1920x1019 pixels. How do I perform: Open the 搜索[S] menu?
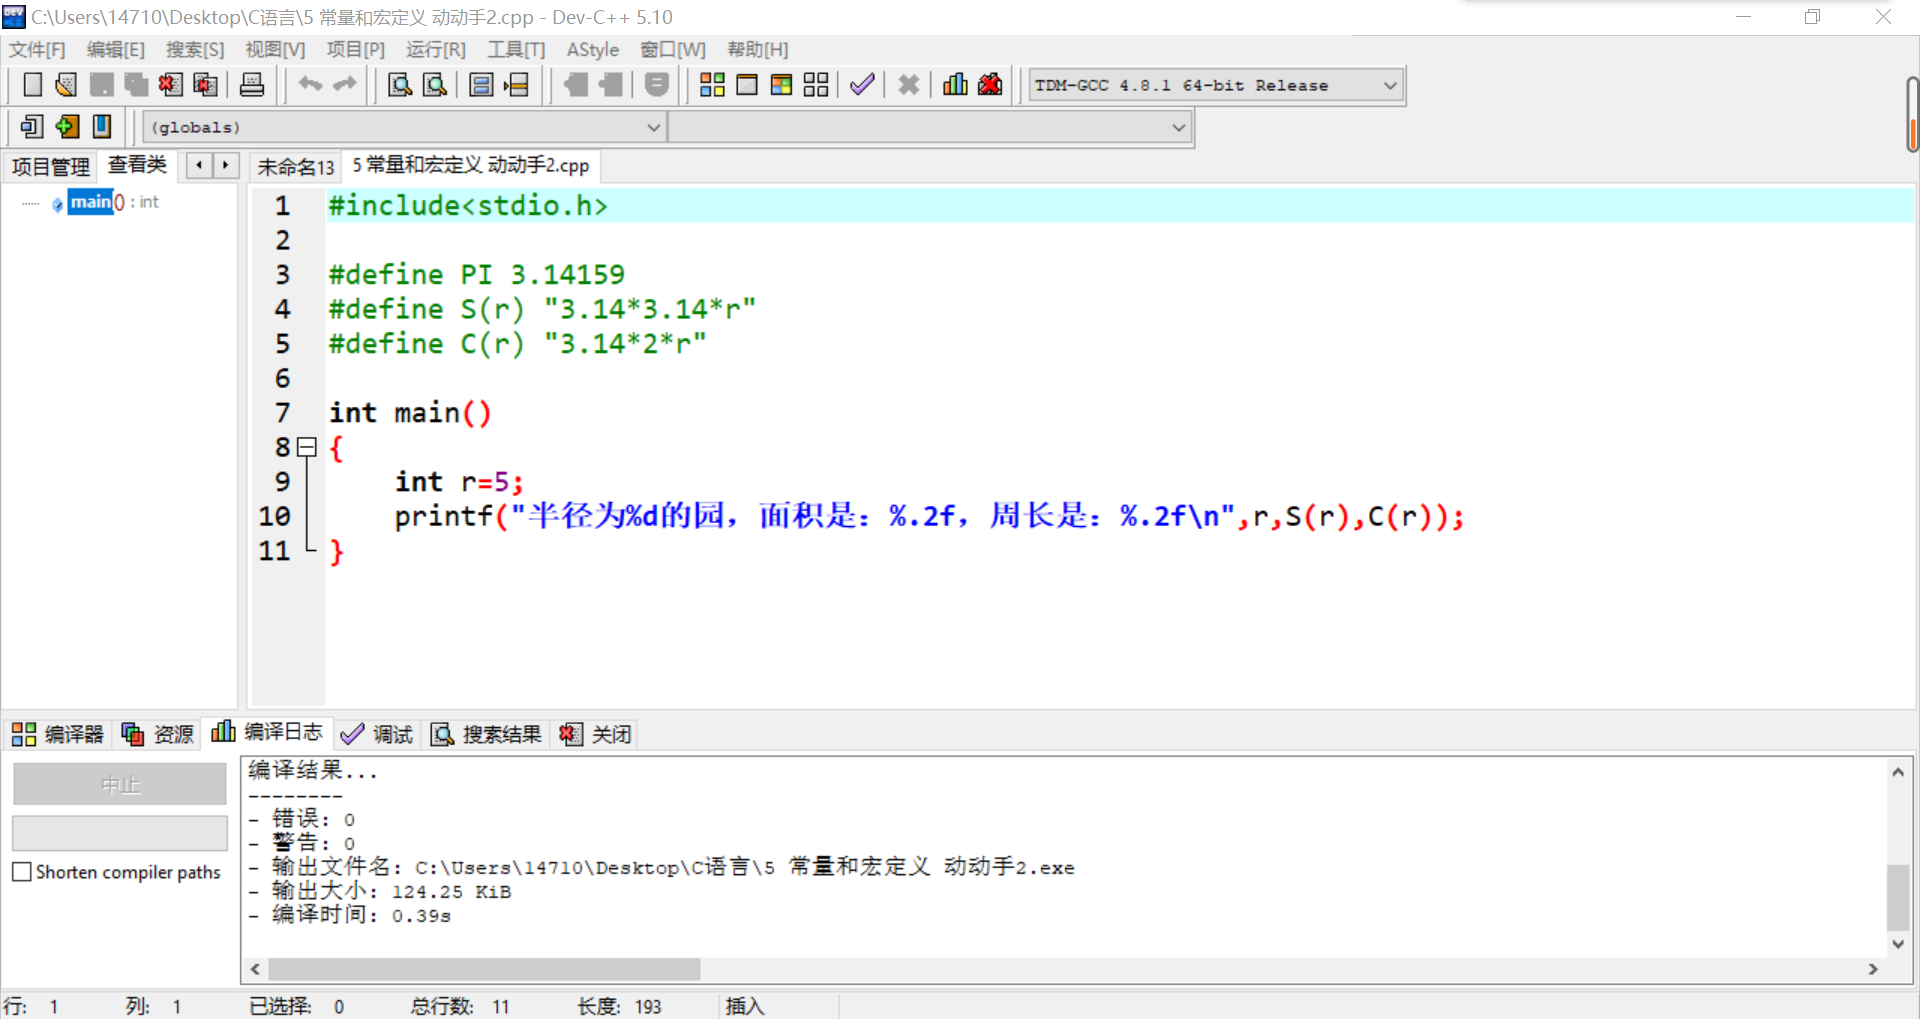(x=195, y=49)
